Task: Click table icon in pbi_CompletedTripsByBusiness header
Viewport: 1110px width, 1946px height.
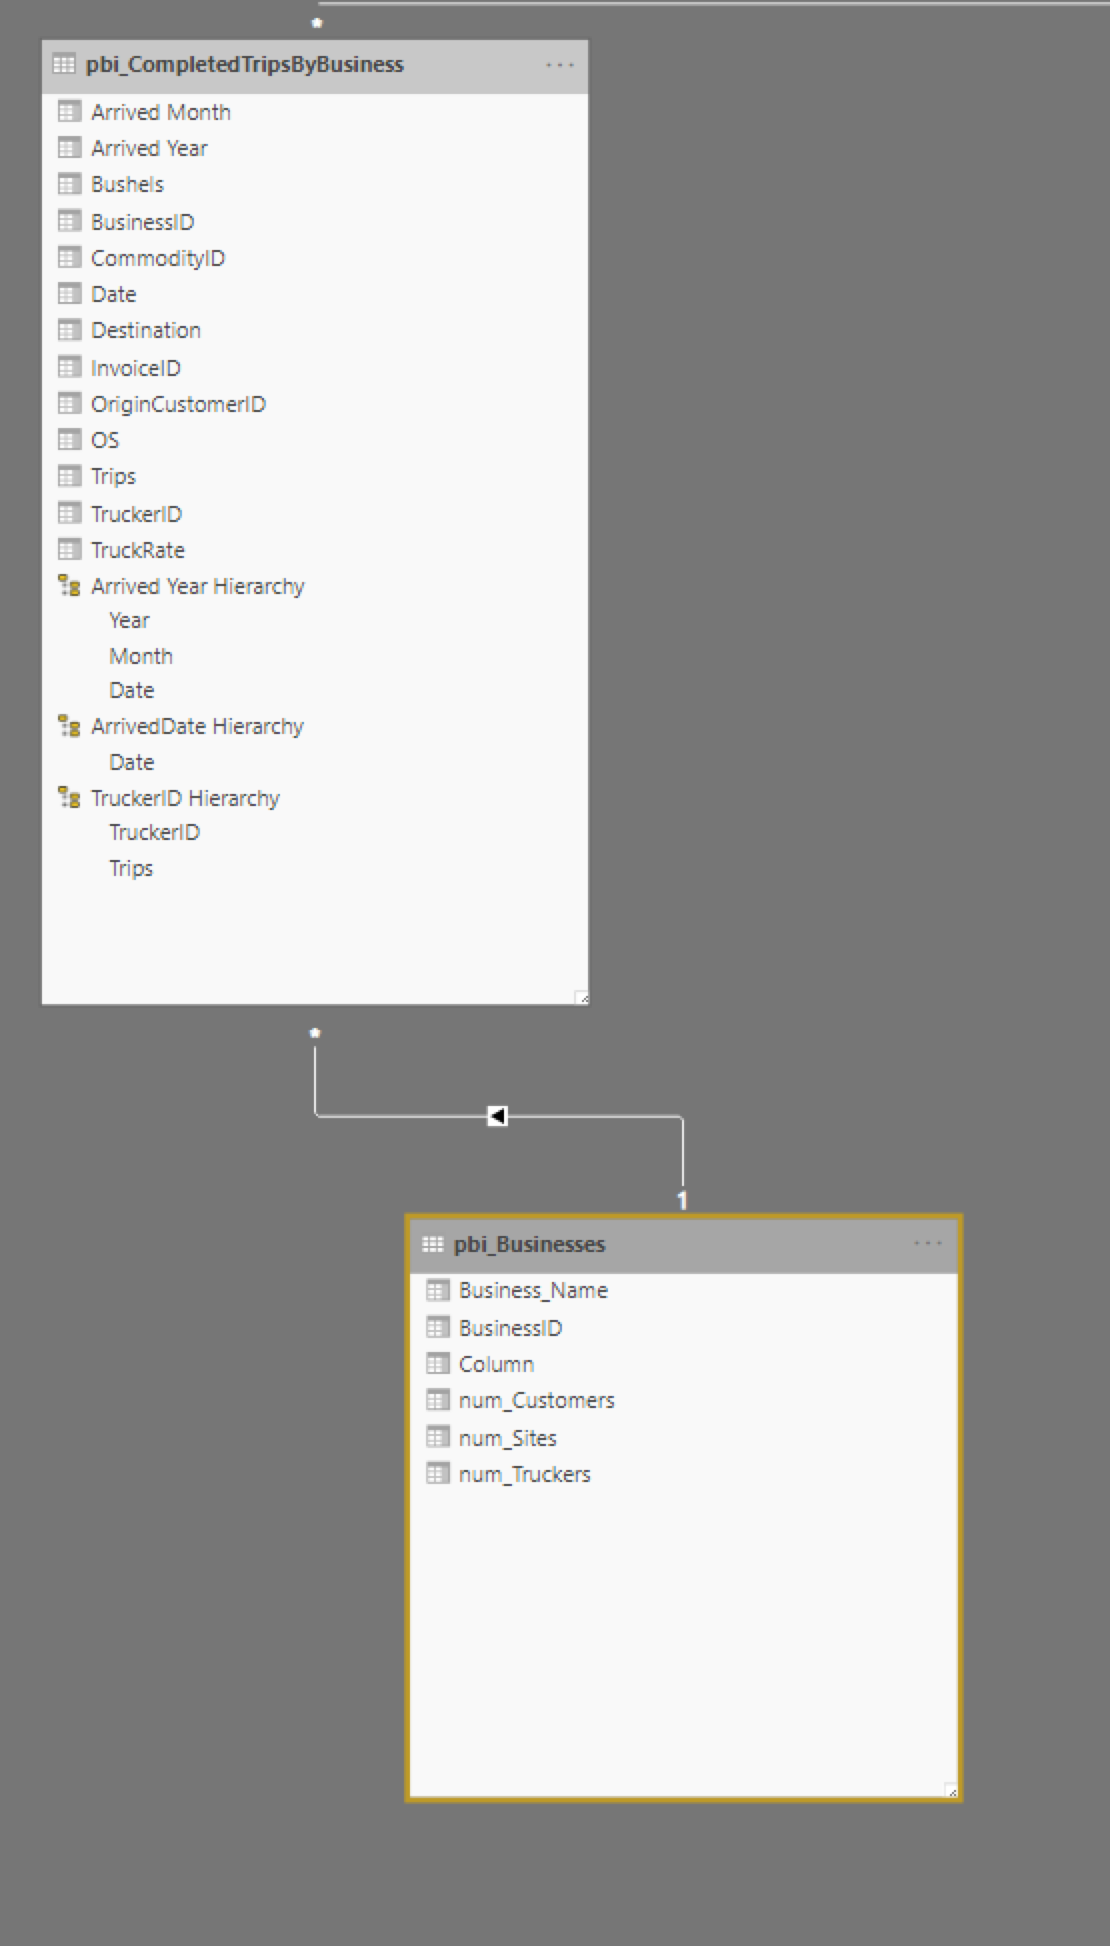Action: [64, 64]
